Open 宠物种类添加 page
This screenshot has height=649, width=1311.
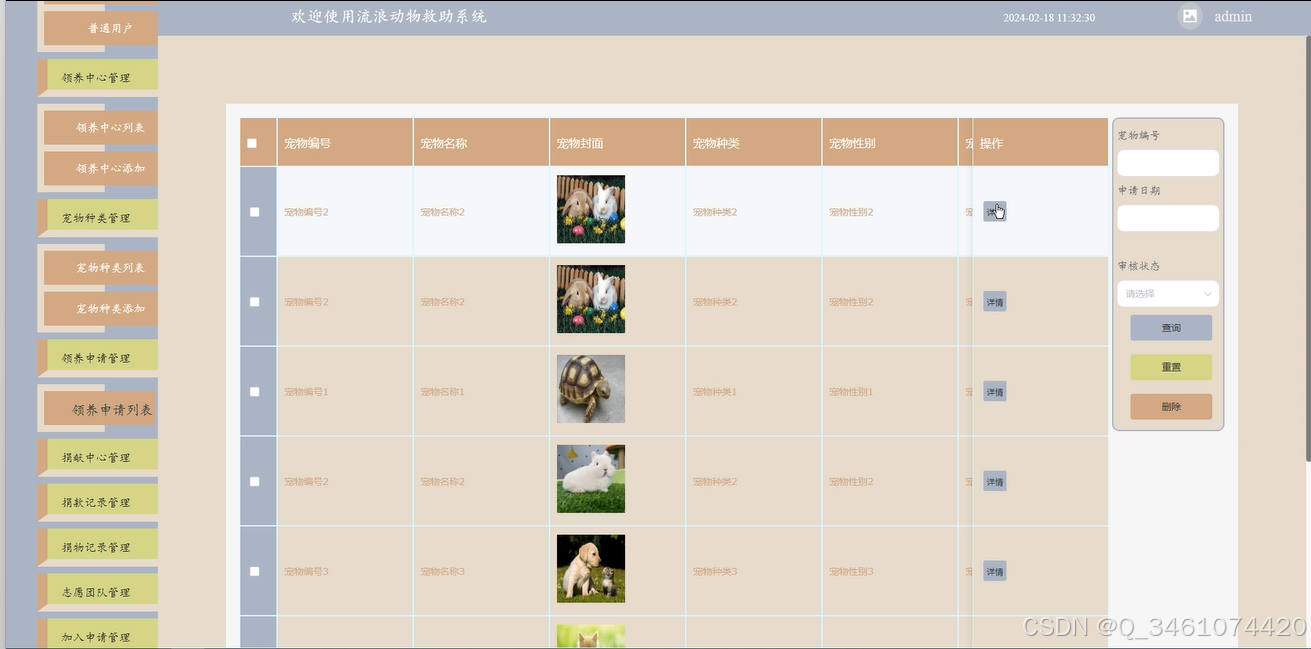point(101,308)
